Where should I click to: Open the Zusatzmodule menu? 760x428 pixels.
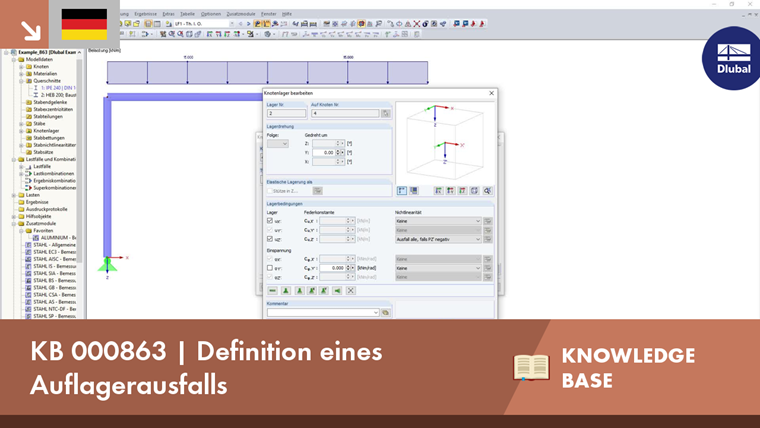241,14
